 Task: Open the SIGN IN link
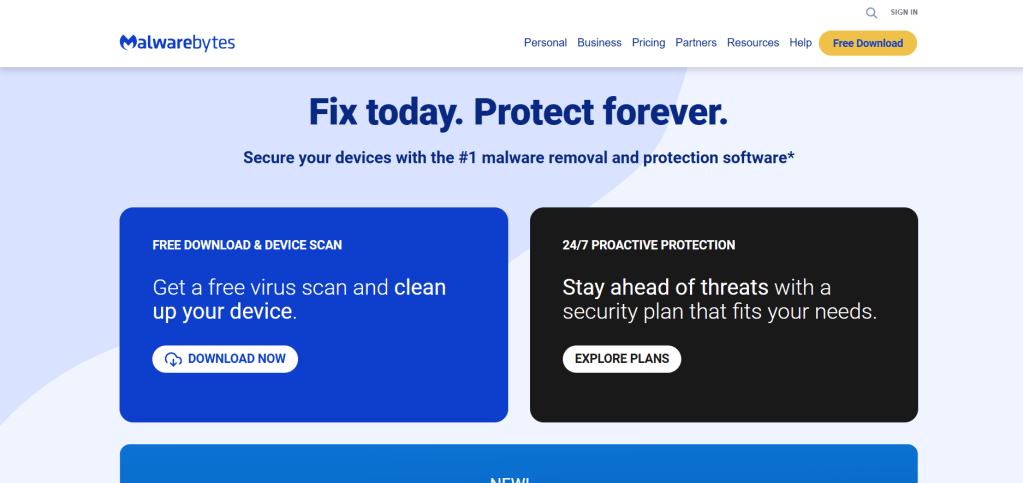pyautogui.click(x=904, y=13)
